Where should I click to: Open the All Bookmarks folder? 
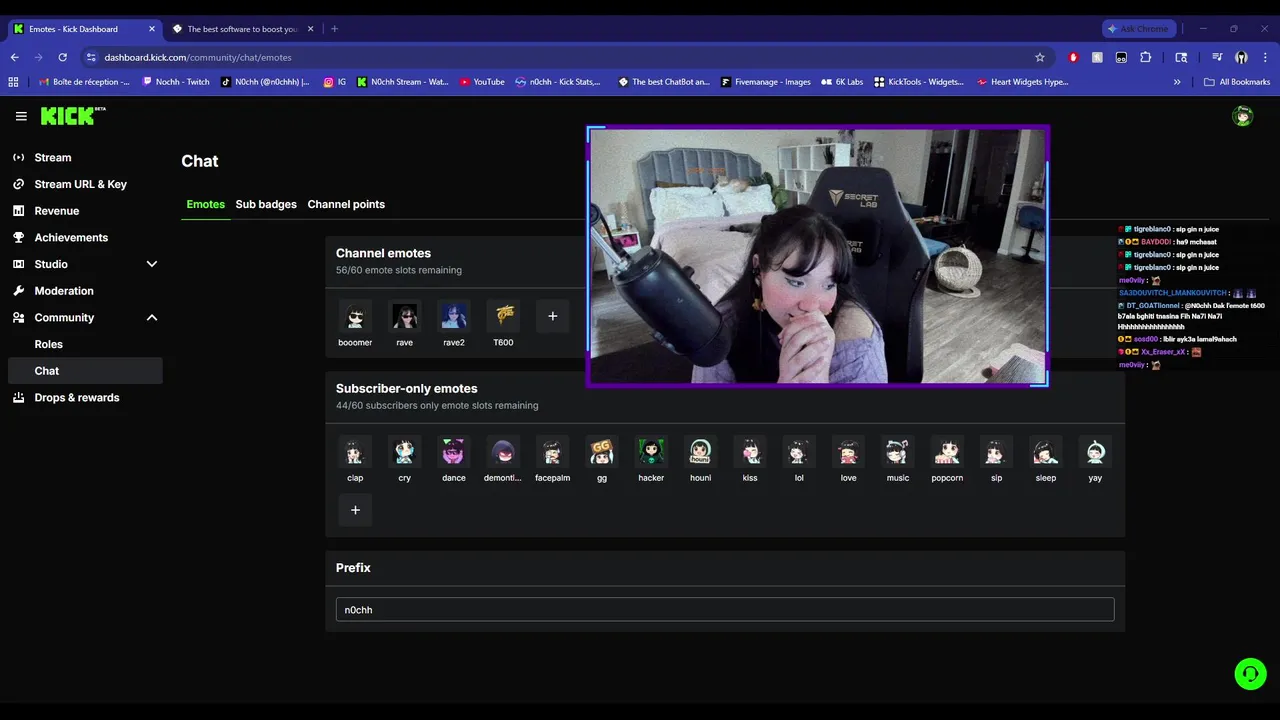[x=1237, y=82]
